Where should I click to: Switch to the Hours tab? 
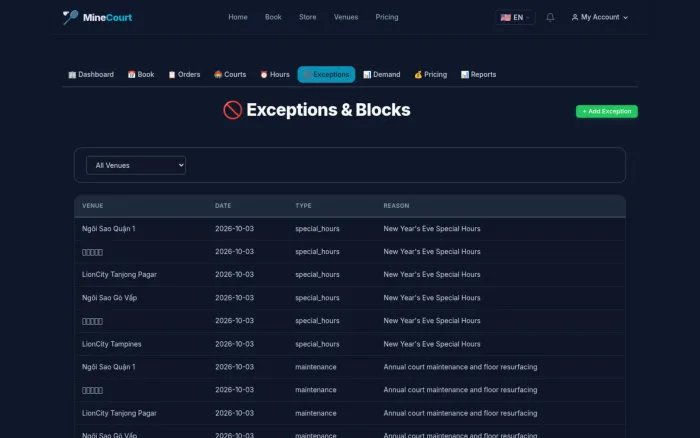click(x=275, y=75)
